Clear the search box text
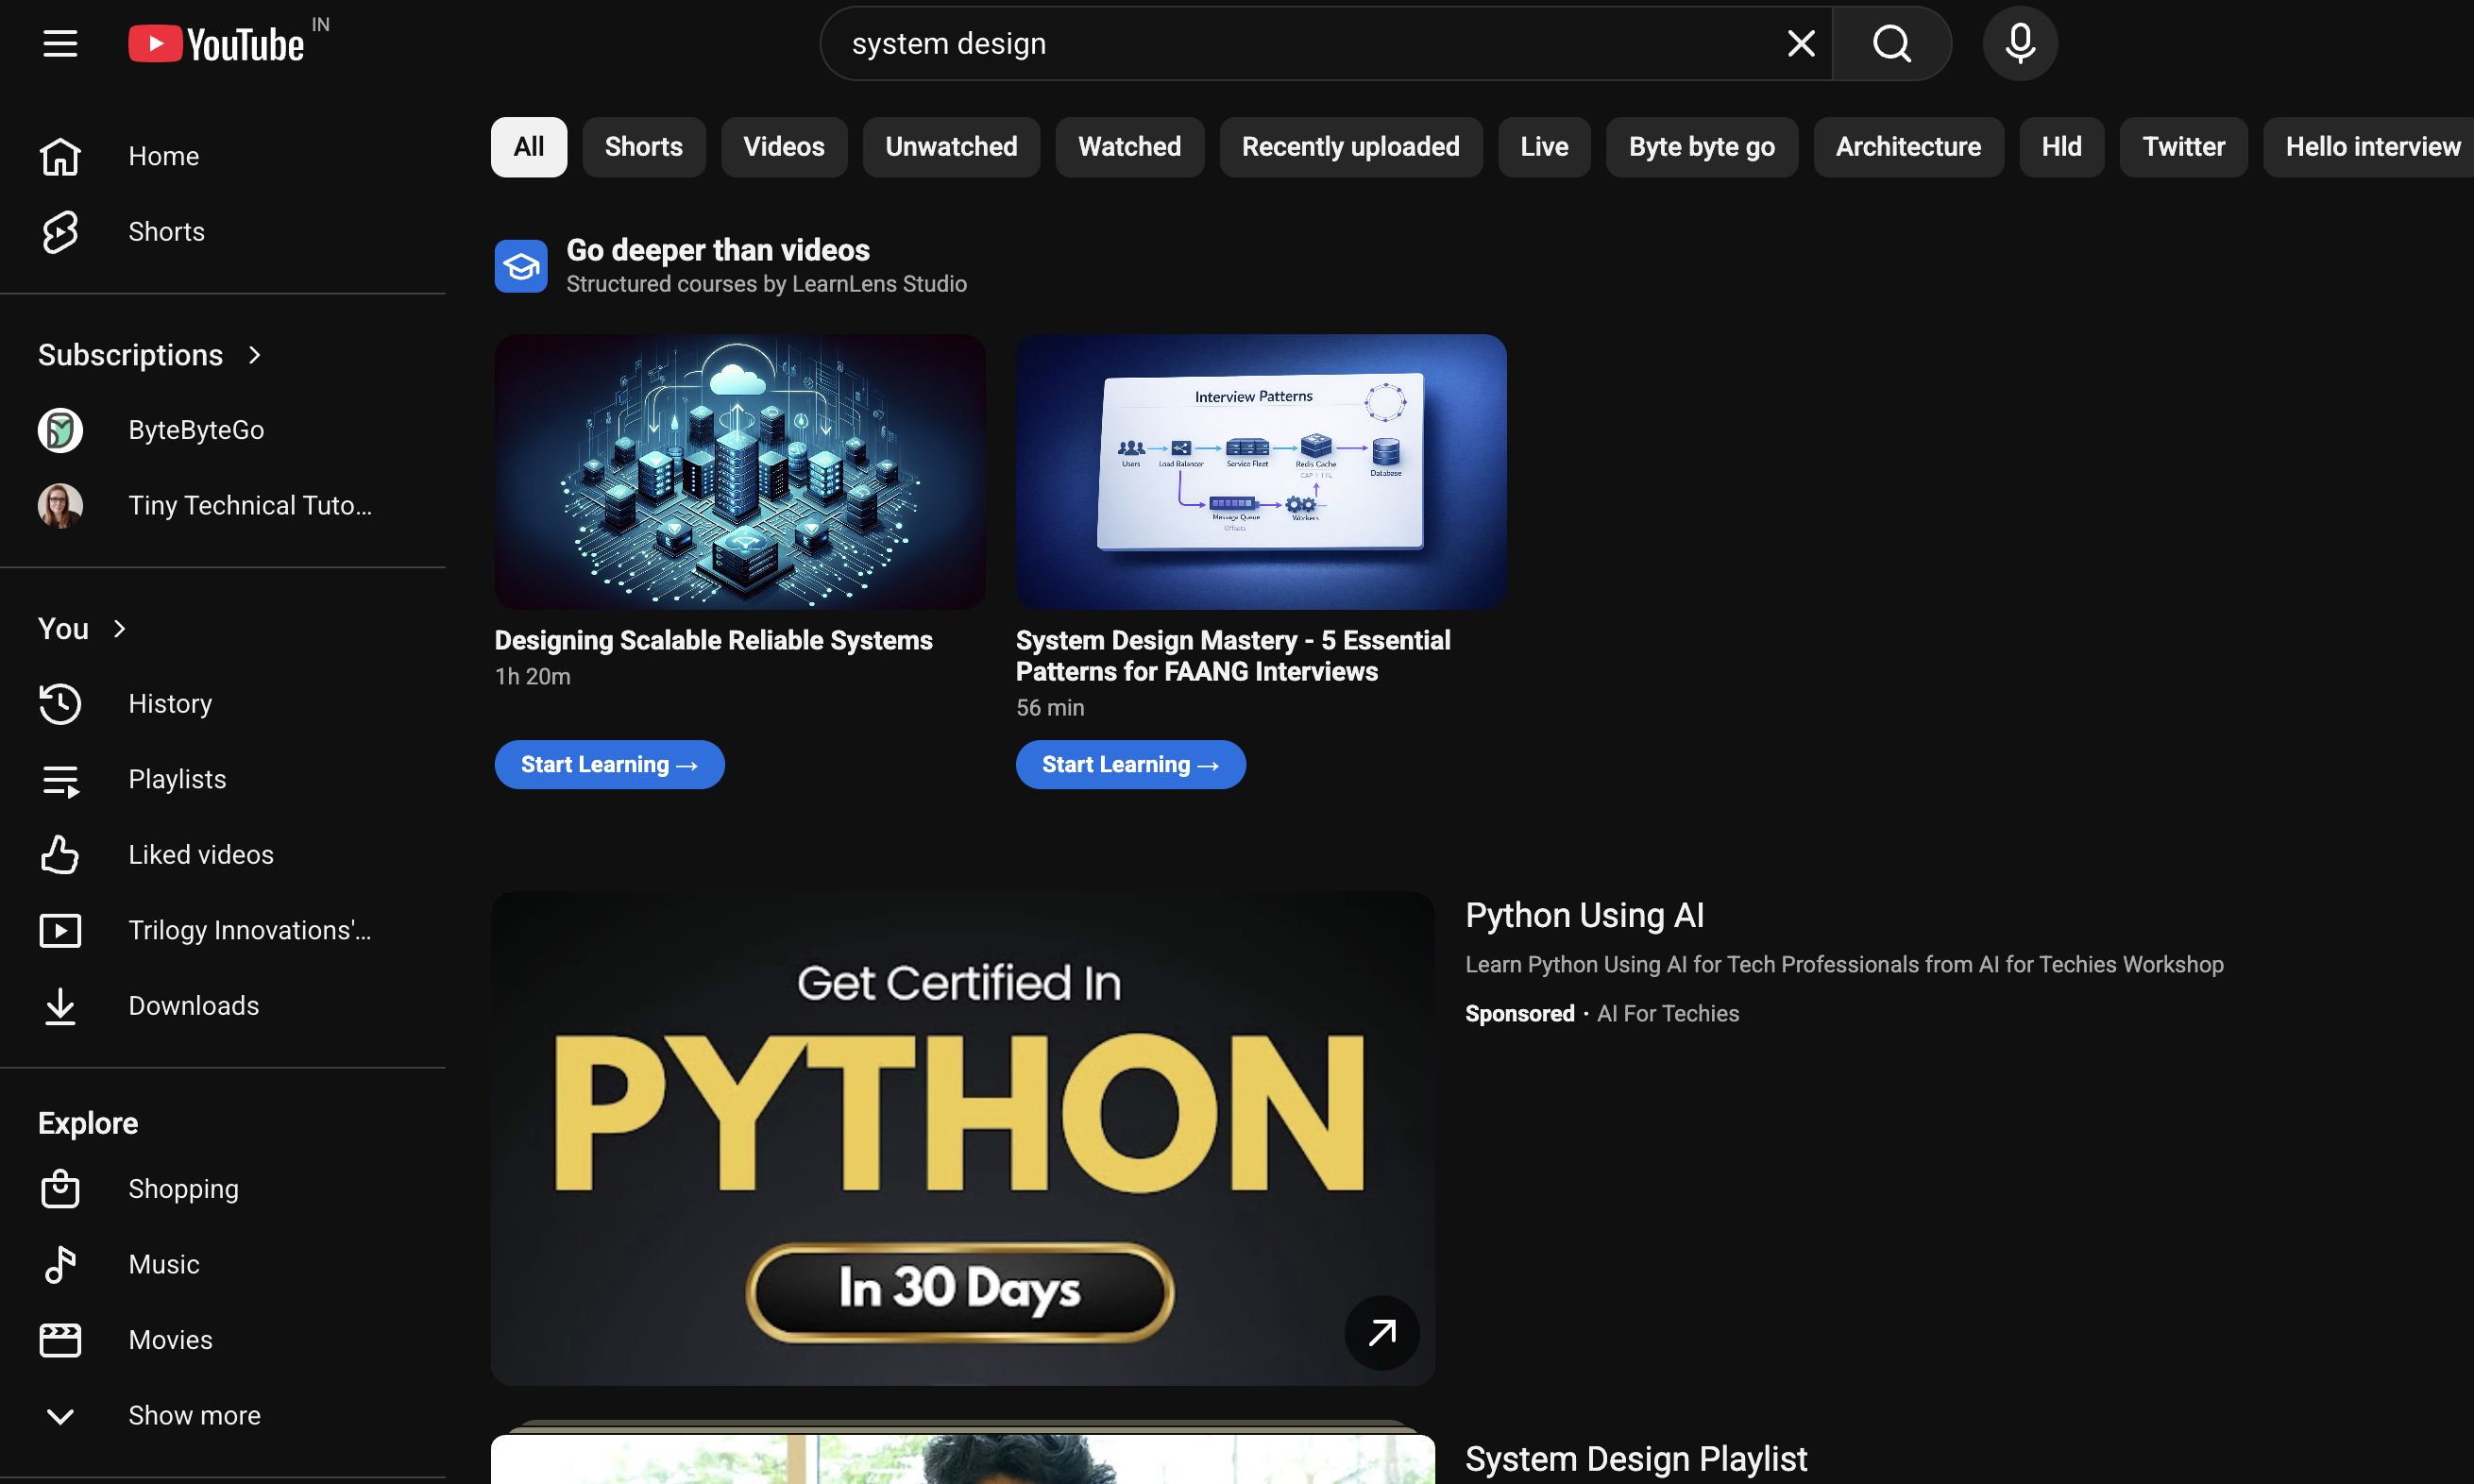Image resolution: width=2474 pixels, height=1484 pixels. click(1800, 44)
